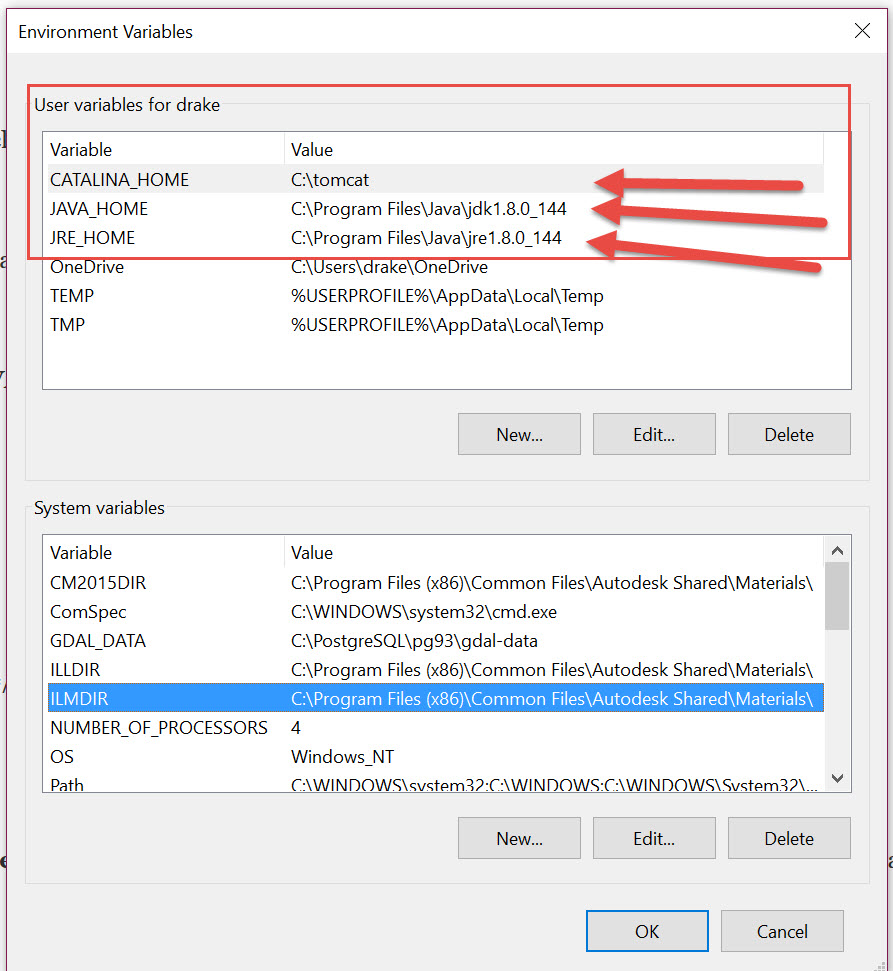Select the CM2015DIR system variable
Screen dimensions: 893x971
[98, 583]
